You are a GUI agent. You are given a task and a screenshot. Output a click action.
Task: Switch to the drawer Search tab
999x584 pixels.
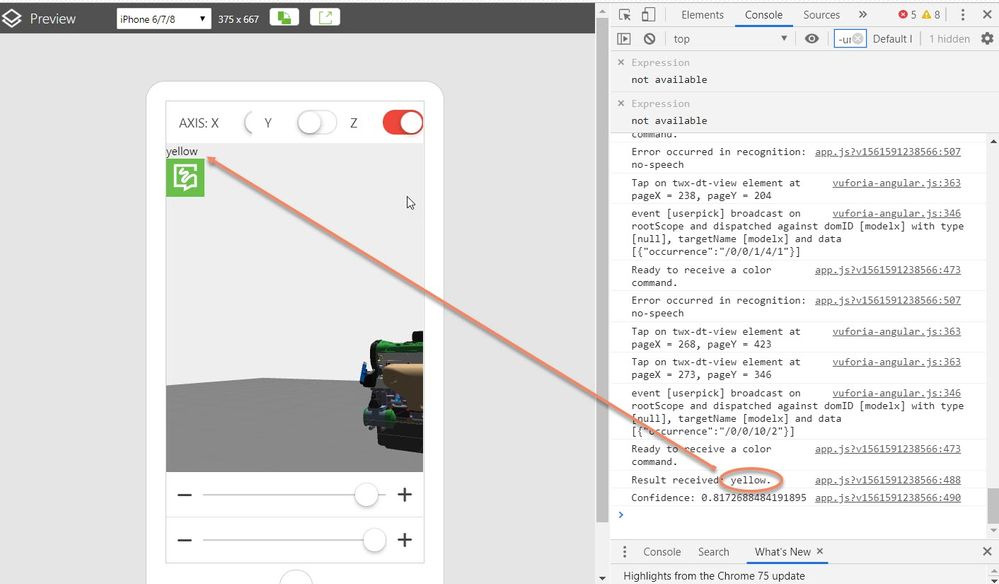[x=714, y=552]
